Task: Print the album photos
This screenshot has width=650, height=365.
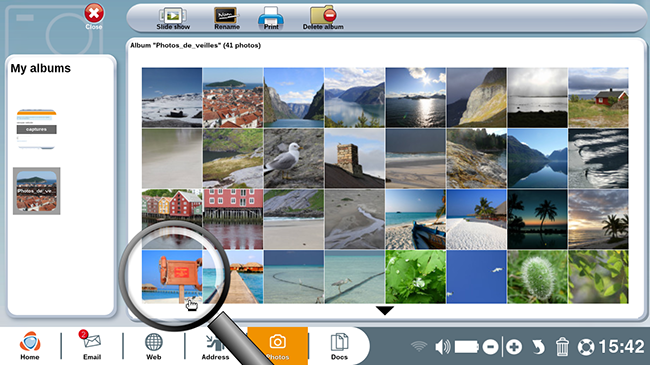Action: (271, 19)
